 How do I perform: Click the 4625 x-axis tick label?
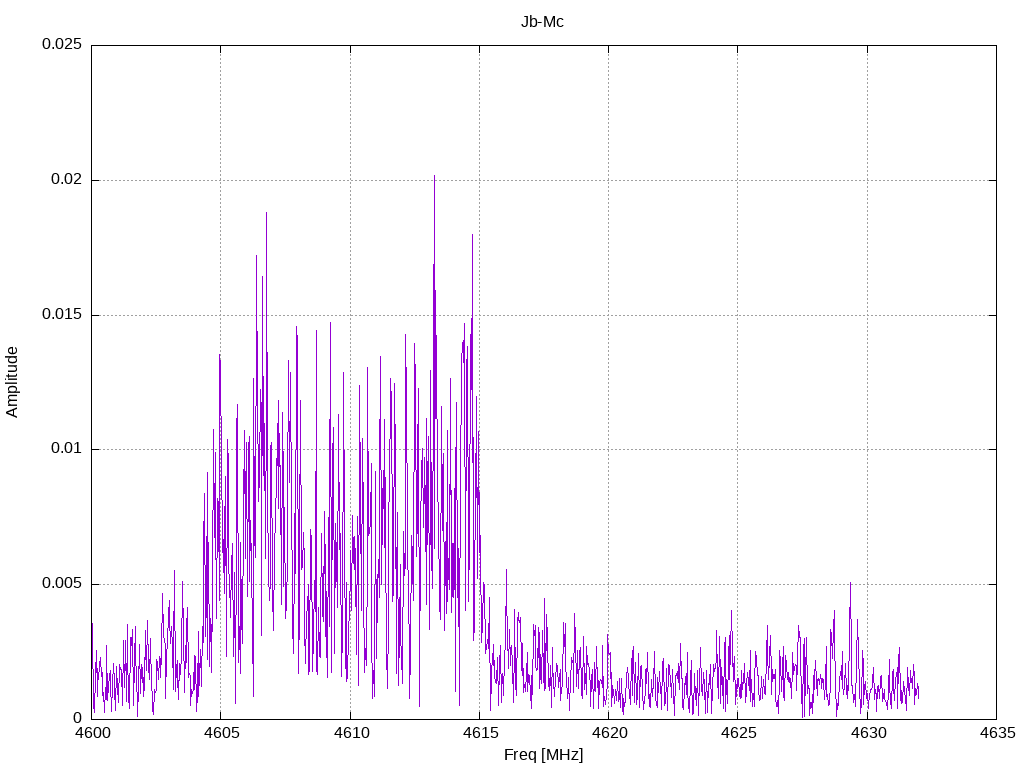[737, 733]
